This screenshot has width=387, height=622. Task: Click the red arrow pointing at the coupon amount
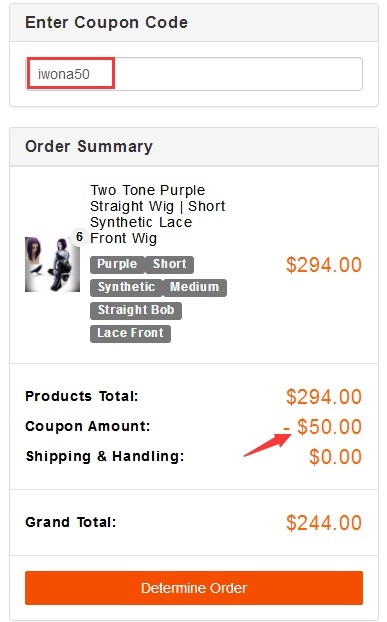[x=268, y=445]
